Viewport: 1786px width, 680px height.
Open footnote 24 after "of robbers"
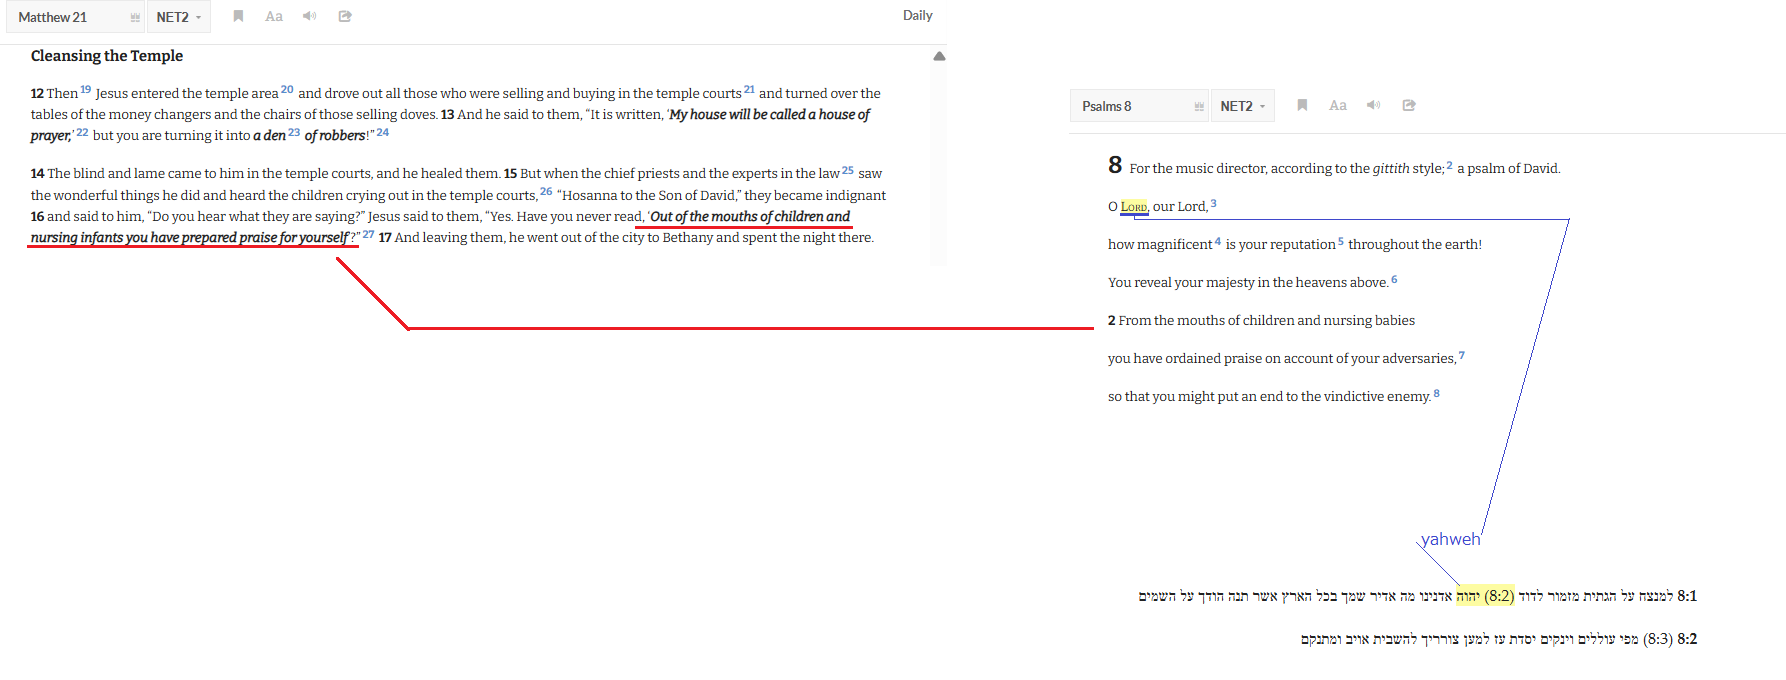[383, 132]
